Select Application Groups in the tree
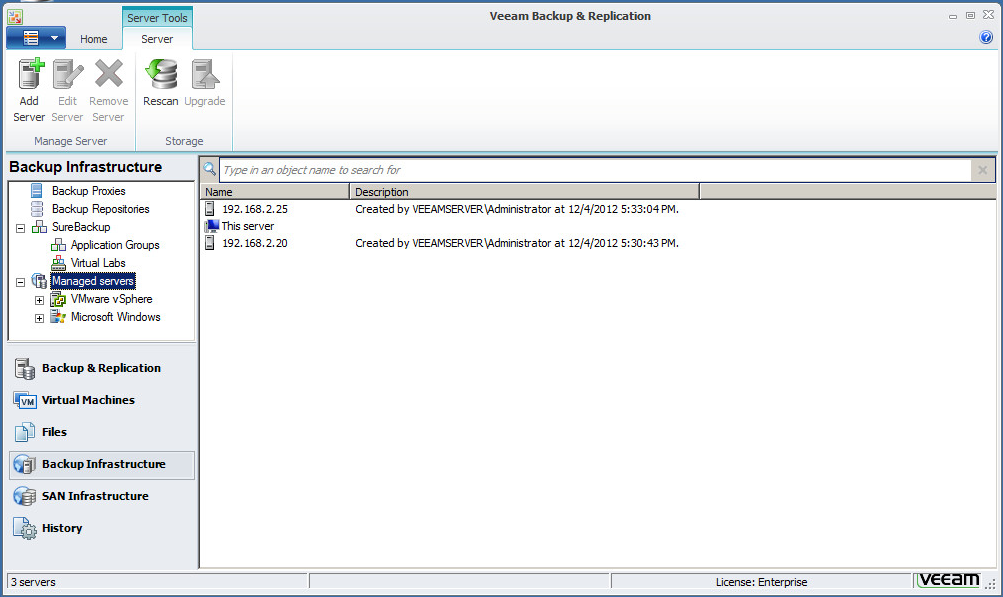The image size is (1003, 597). pos(115,244)
